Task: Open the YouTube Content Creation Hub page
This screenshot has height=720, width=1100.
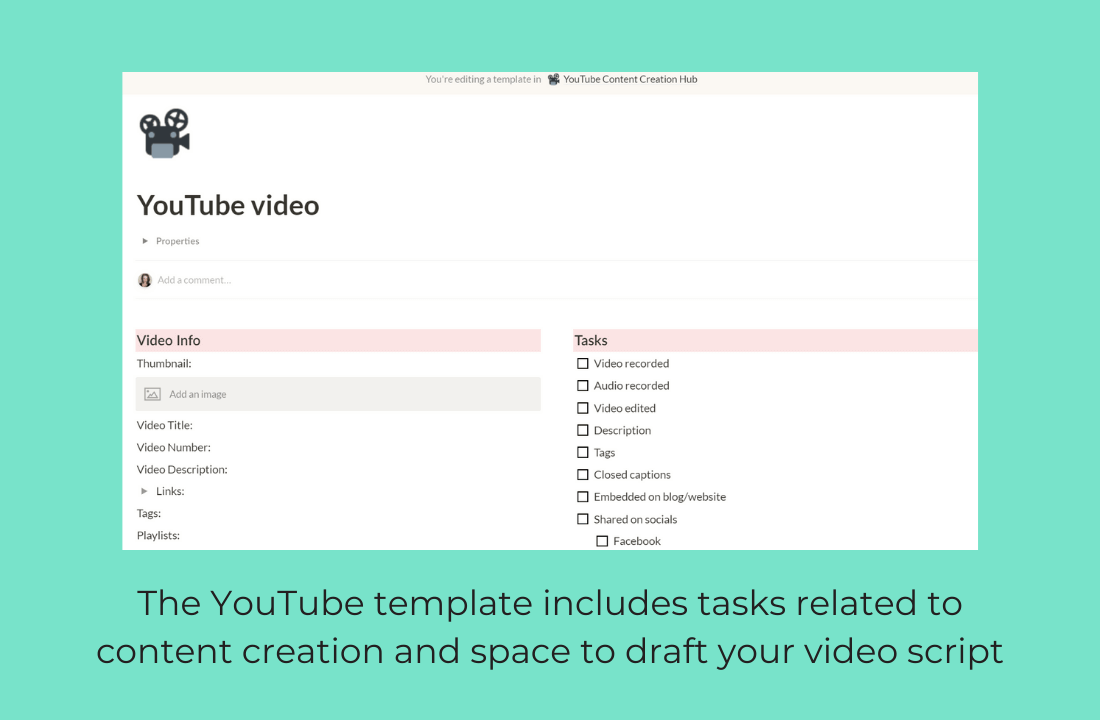Action: [x=629, y=79]
